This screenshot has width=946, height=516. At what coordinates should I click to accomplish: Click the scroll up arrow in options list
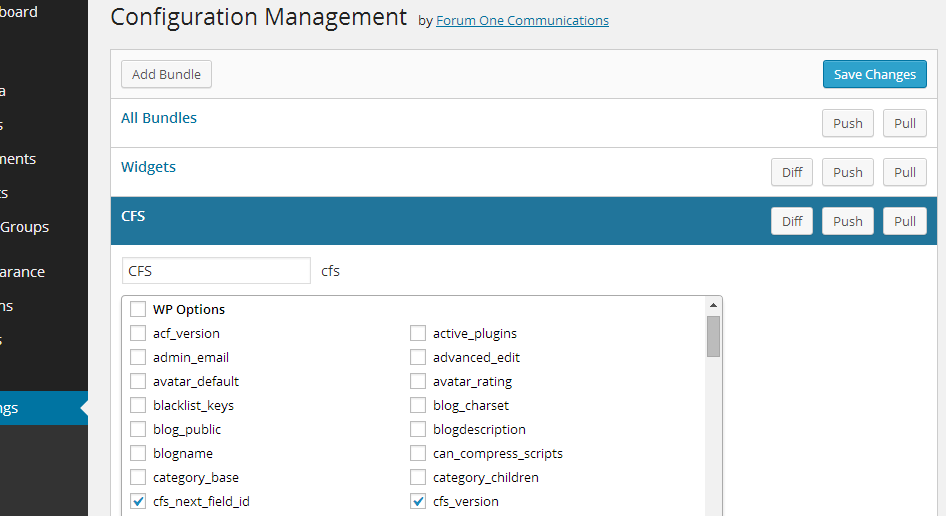(x=713, y=305)
